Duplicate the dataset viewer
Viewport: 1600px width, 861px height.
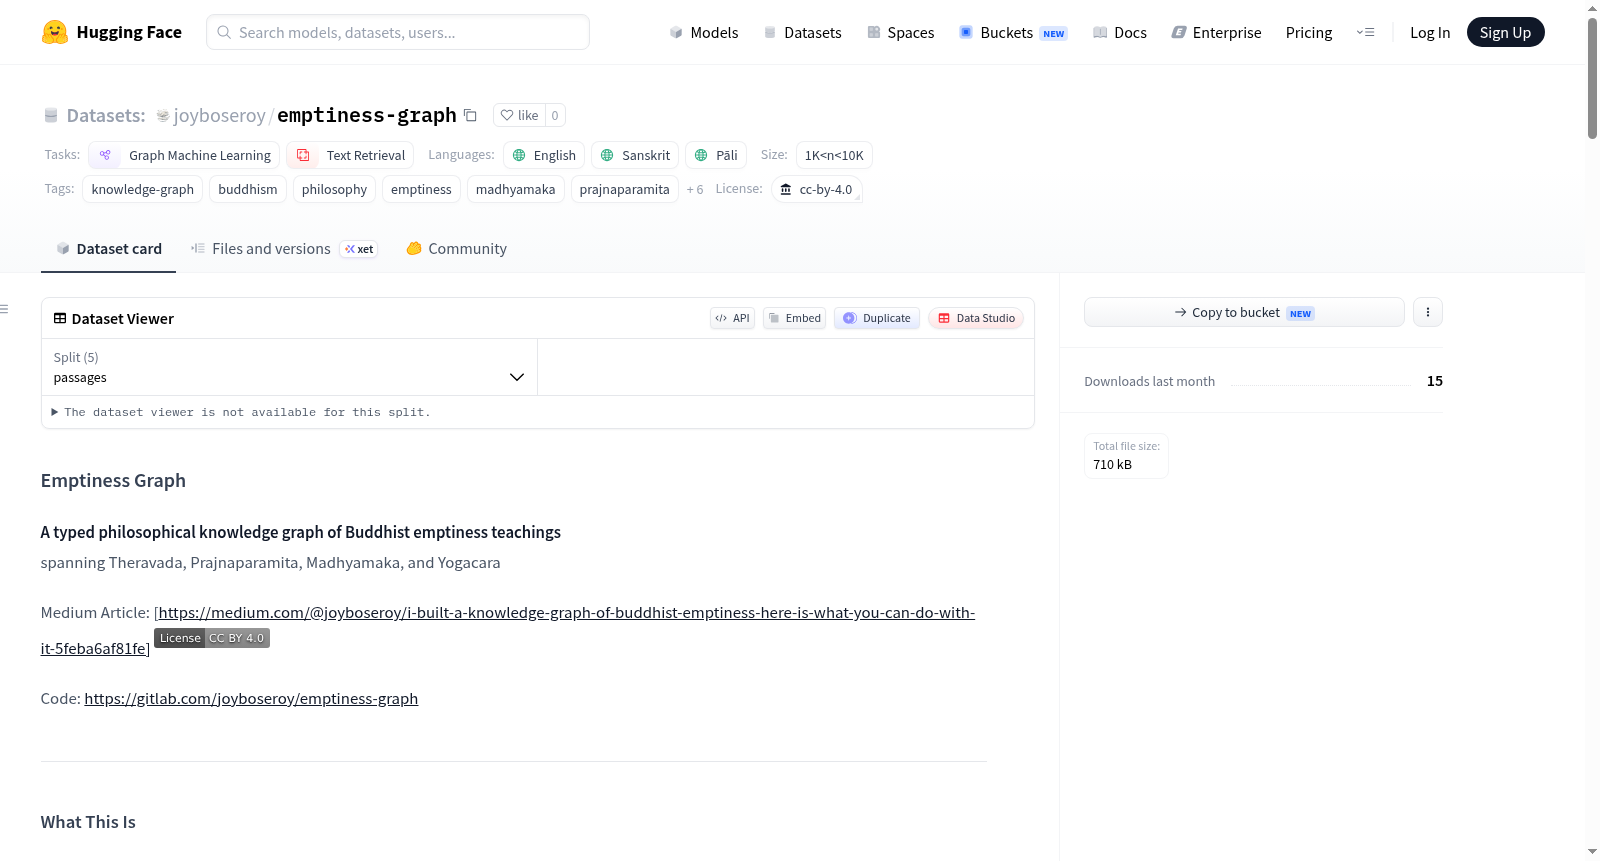pyautogui.click(x=876, y=318)
